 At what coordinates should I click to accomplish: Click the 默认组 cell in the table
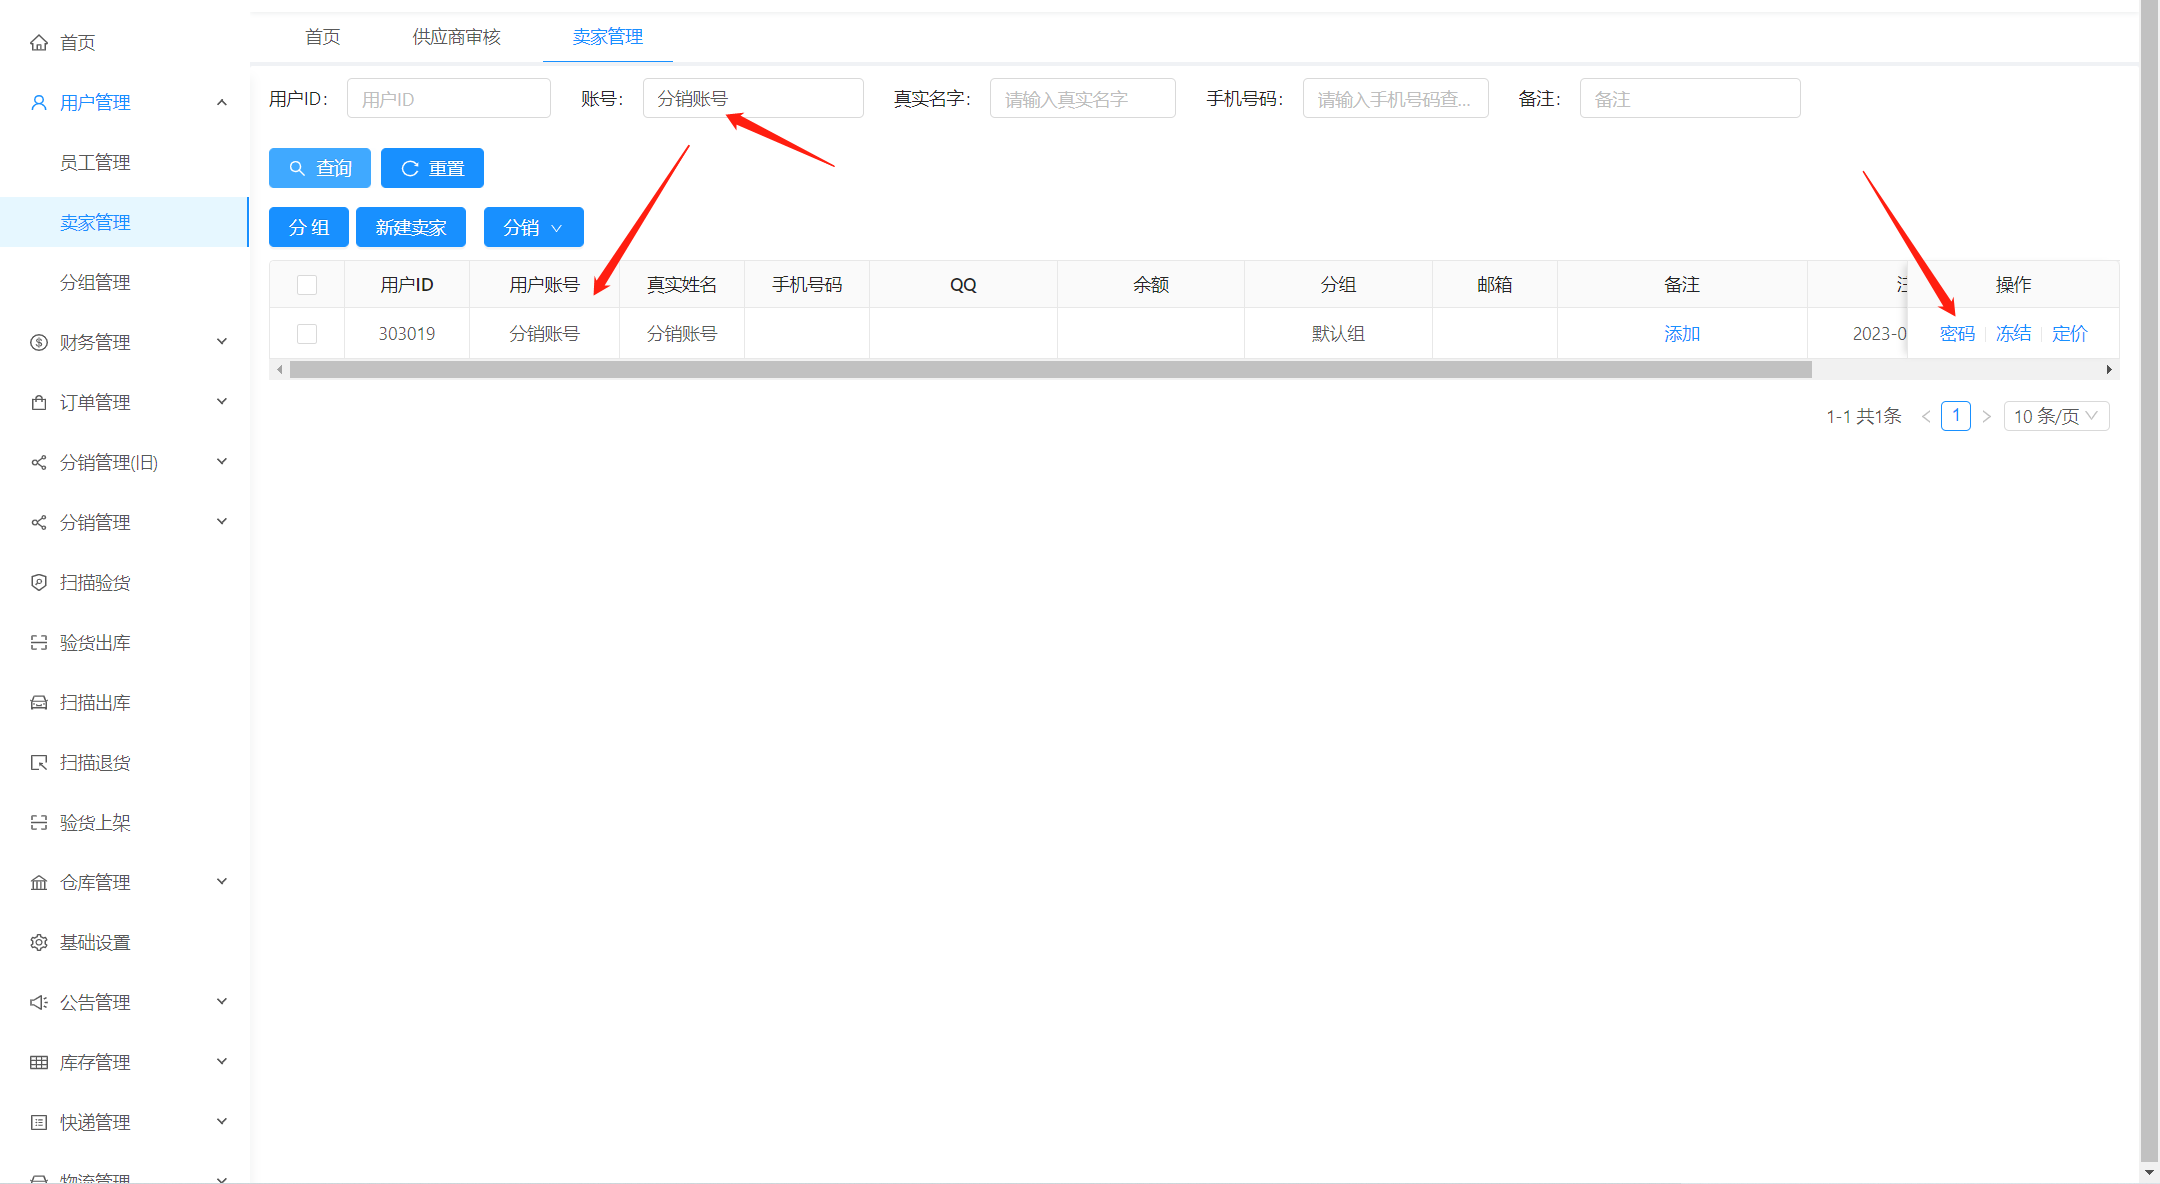[x=1338, y=334]
